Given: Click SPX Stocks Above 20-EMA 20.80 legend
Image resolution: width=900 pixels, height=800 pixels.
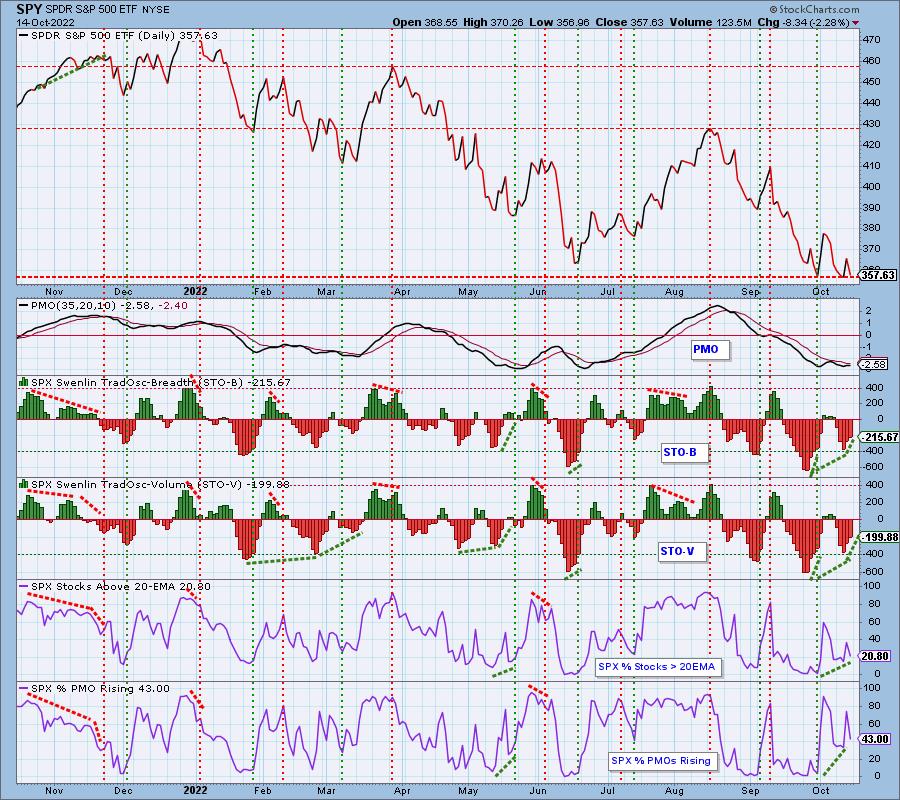Looking at the screenshot, I should pyautogui.click(x=115, y=587).
